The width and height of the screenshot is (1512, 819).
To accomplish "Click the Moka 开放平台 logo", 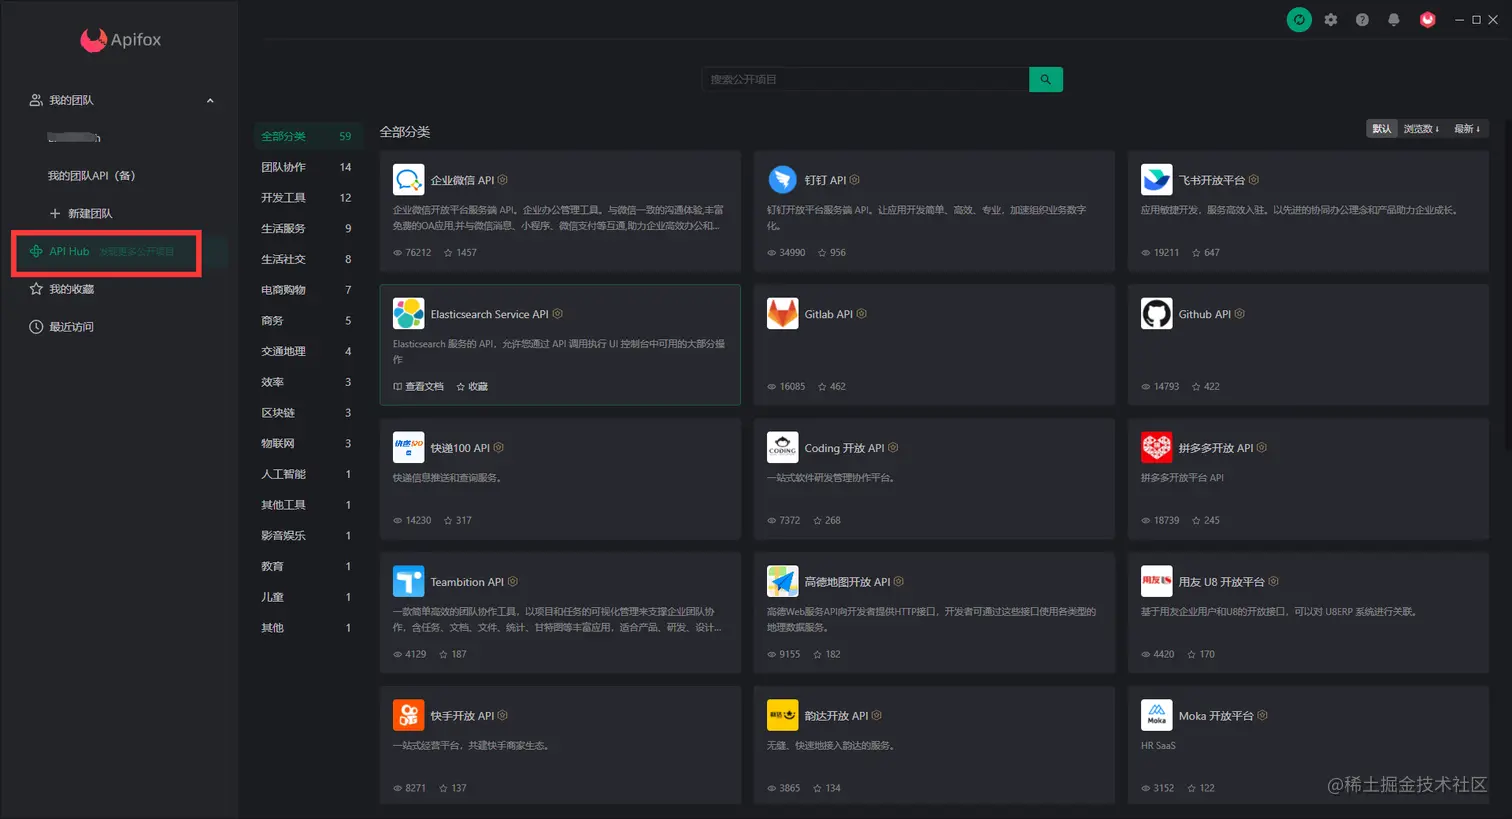I will [x=1157, y=716].
